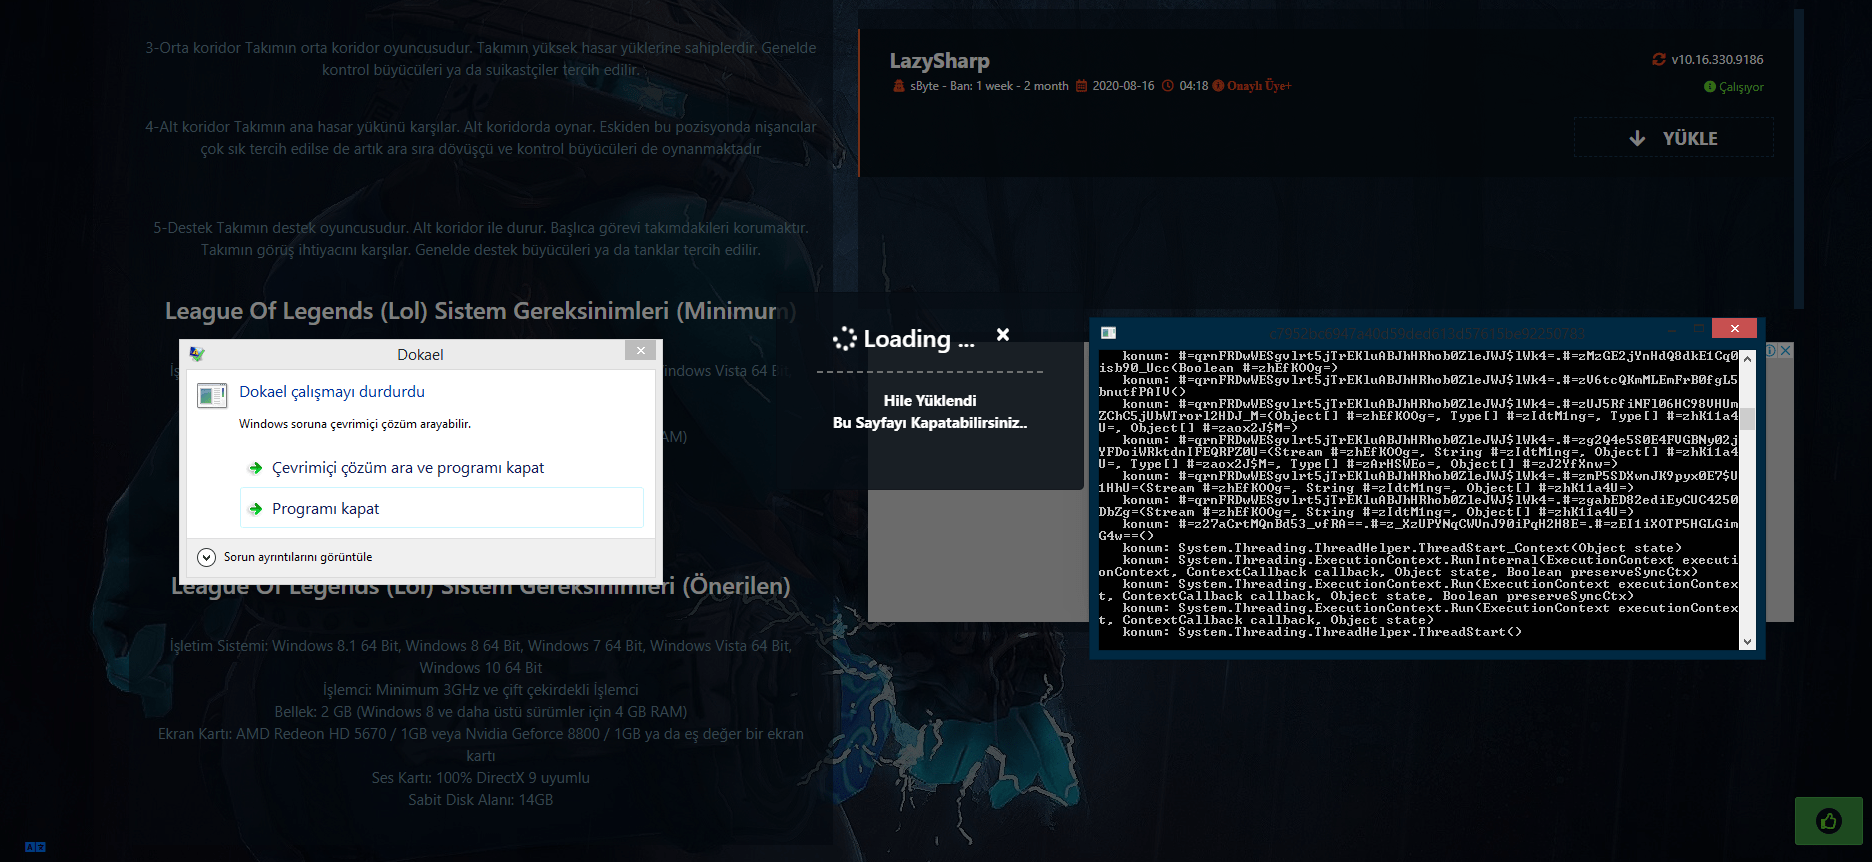Click the 'Sabit Disk Alanı: 14GB' line
The height and width of the screenshot is (862, 1872).
click(x=481, y=800)
